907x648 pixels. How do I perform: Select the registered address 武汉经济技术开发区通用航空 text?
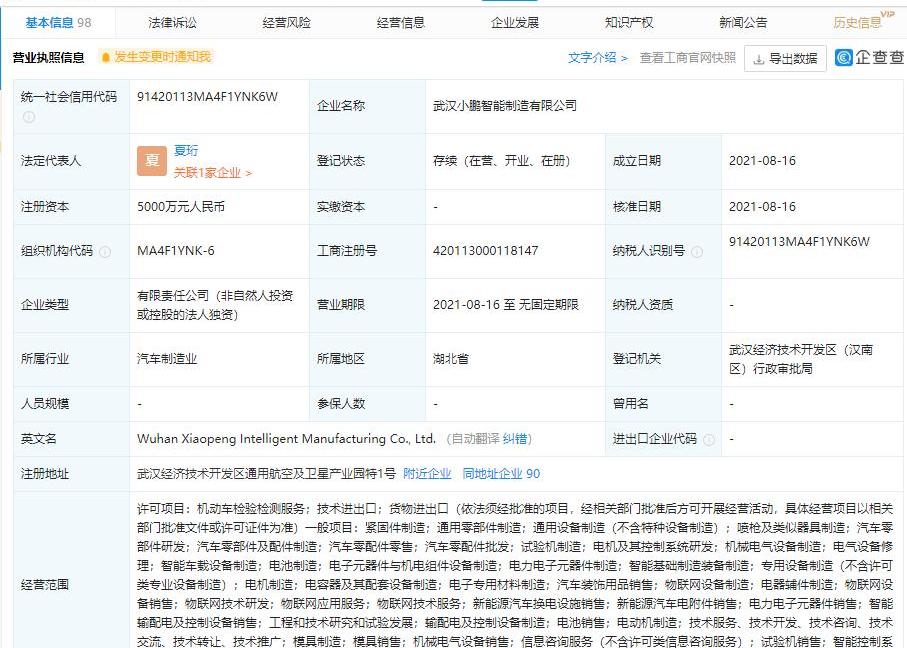[266, 474]
